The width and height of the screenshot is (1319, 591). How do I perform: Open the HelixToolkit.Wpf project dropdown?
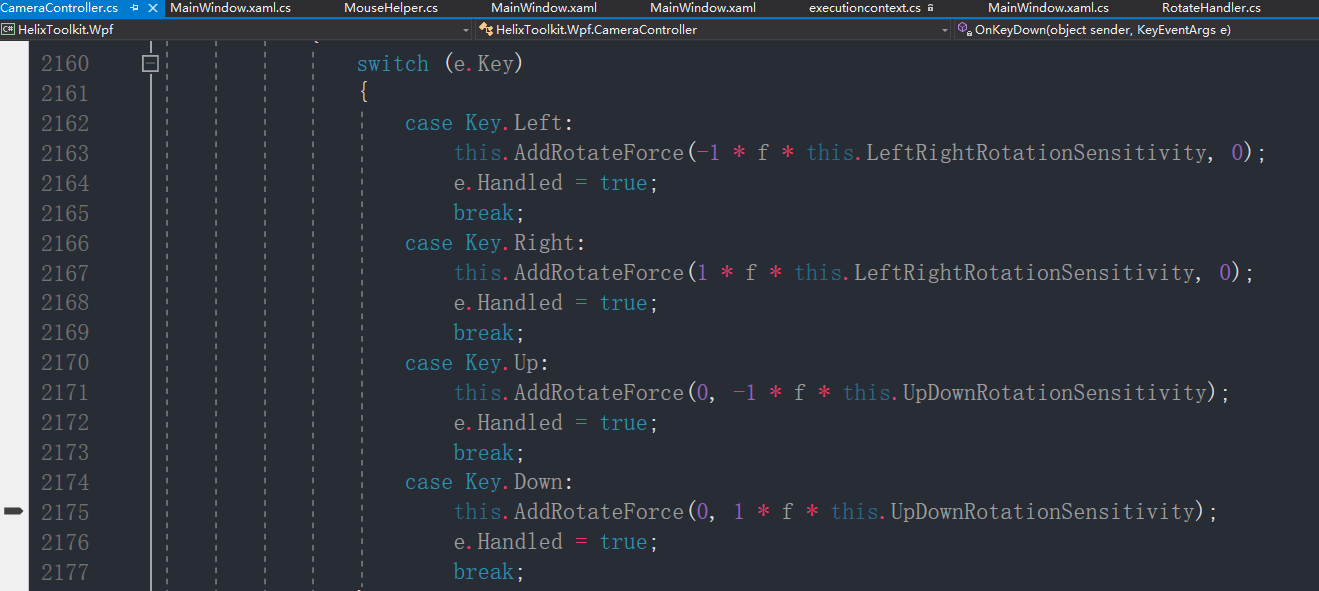click(465, 30)
